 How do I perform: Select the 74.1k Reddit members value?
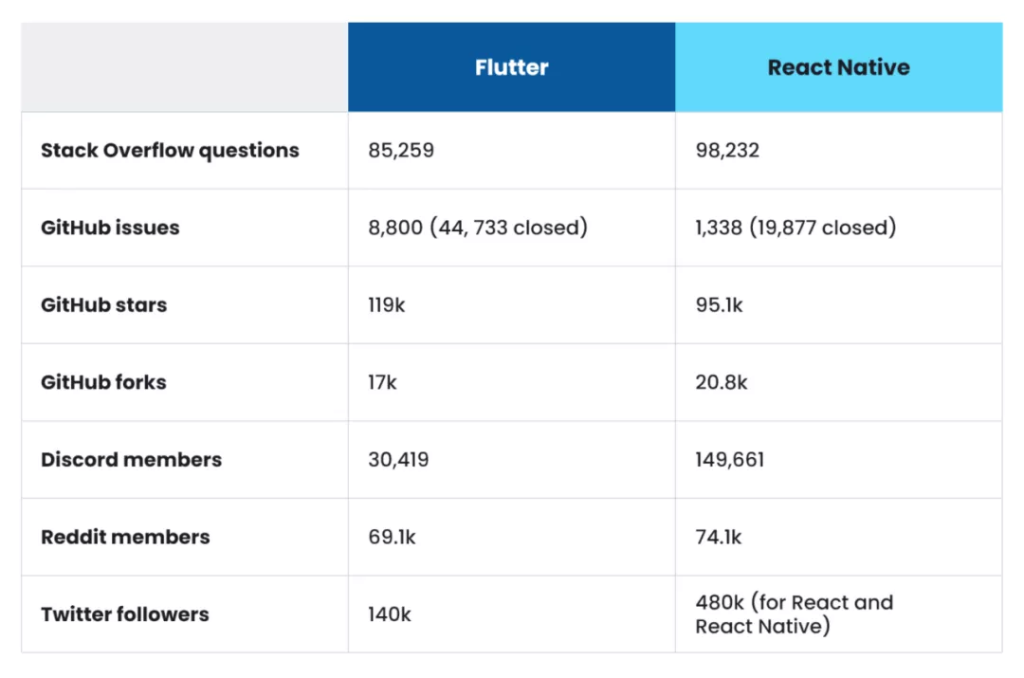pyautogui.click(x=718, y=537)
